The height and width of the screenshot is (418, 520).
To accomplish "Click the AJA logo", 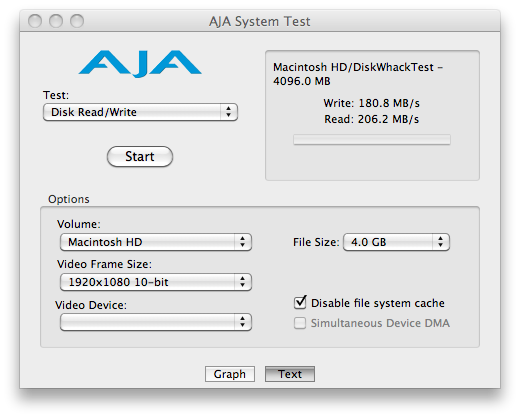I will pos(140,63).
